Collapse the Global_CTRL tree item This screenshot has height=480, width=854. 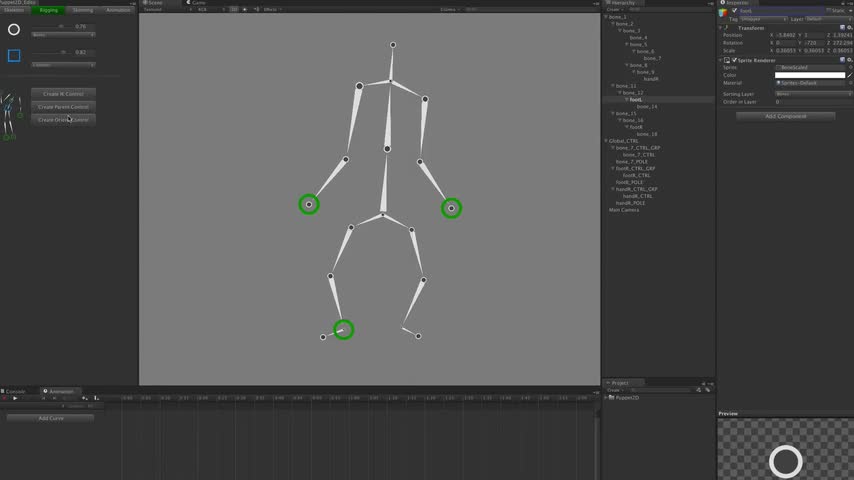tap(606, 141)
